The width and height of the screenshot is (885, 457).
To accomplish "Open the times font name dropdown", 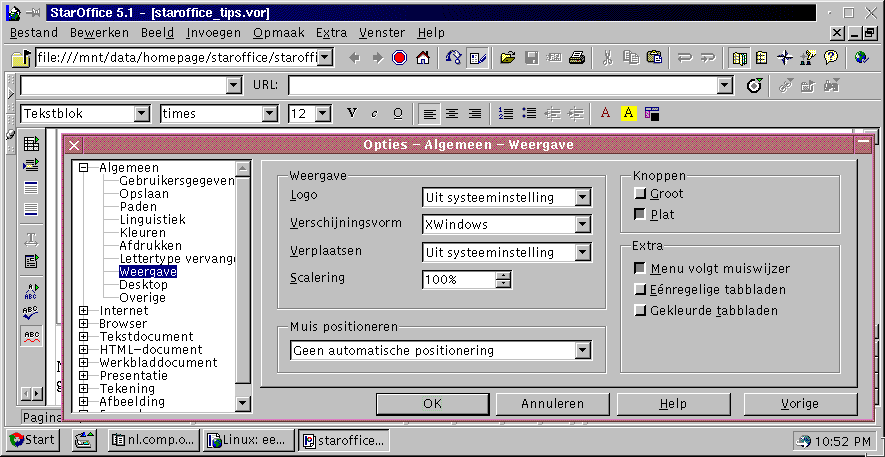I will 270,113.
